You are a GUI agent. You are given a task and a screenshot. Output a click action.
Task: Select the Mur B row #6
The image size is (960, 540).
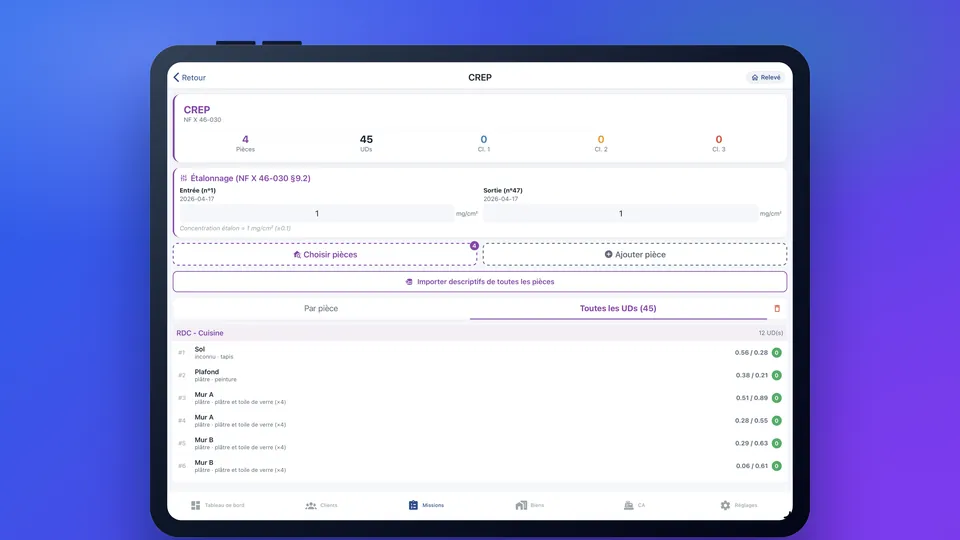pyautogui.click(x=480, y=466)
